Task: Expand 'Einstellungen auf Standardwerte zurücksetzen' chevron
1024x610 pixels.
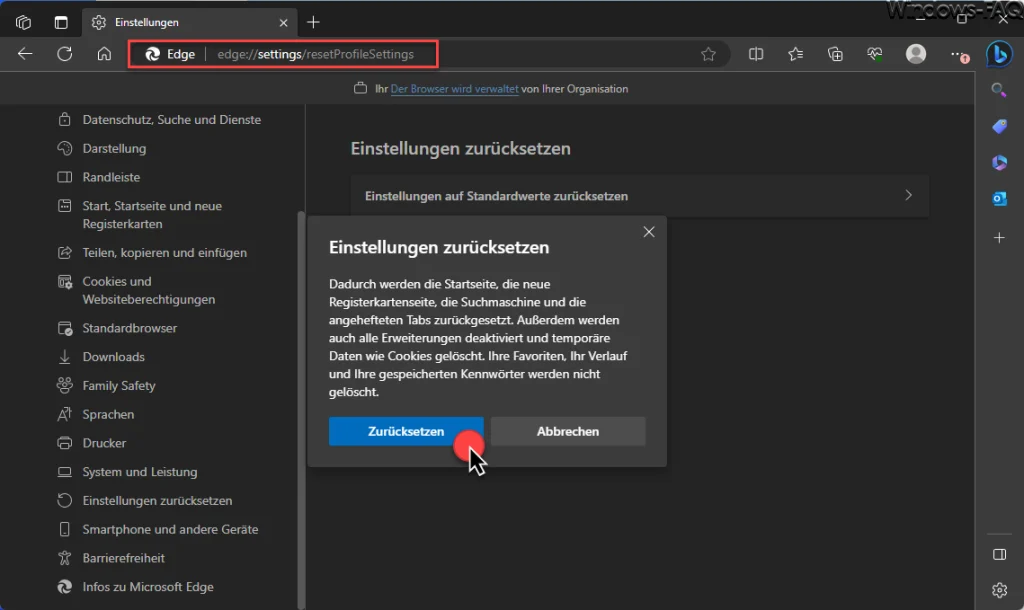Action: point(908,195)
